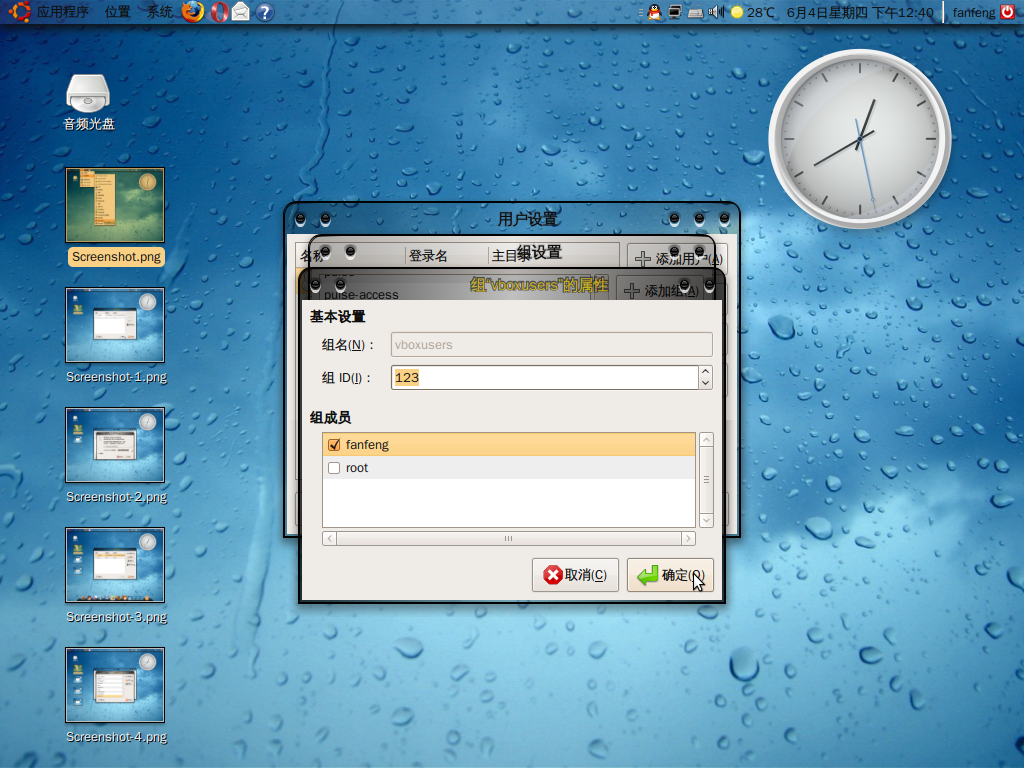
Task: Open the mail client envelope icon
Action: coord(241,12)
